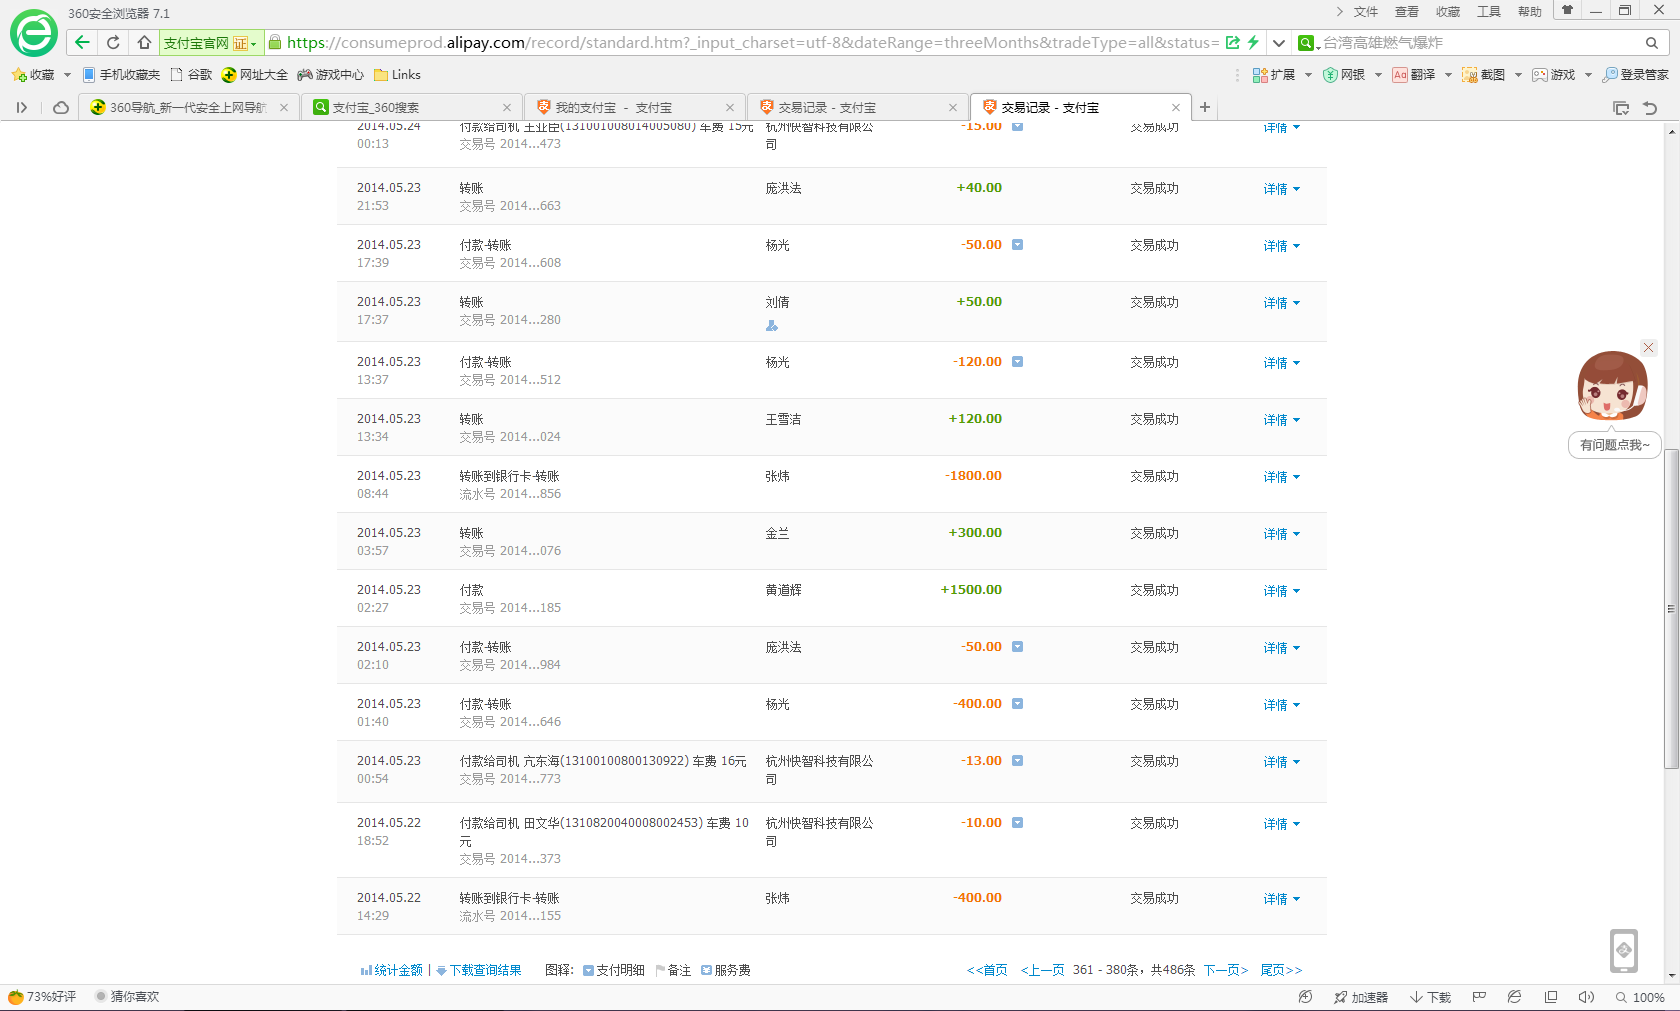Expand 详情 dropdown for the +1500.00 transaction
This screenshot has height=1011, width=1680.
pyautogui.click(x=1281, y=591)
